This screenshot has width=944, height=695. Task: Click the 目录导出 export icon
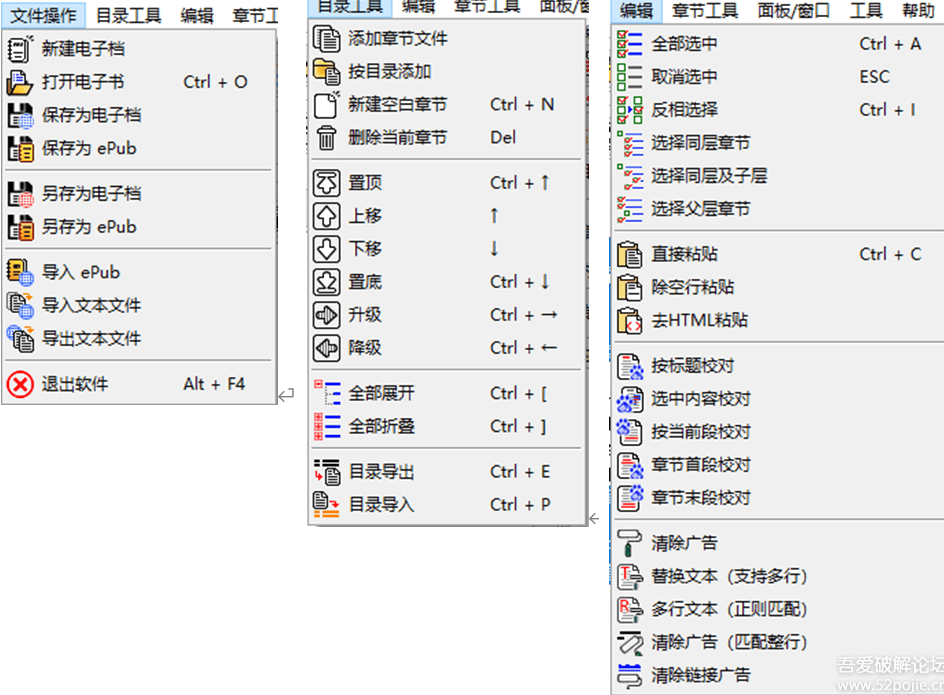(327, 472)
